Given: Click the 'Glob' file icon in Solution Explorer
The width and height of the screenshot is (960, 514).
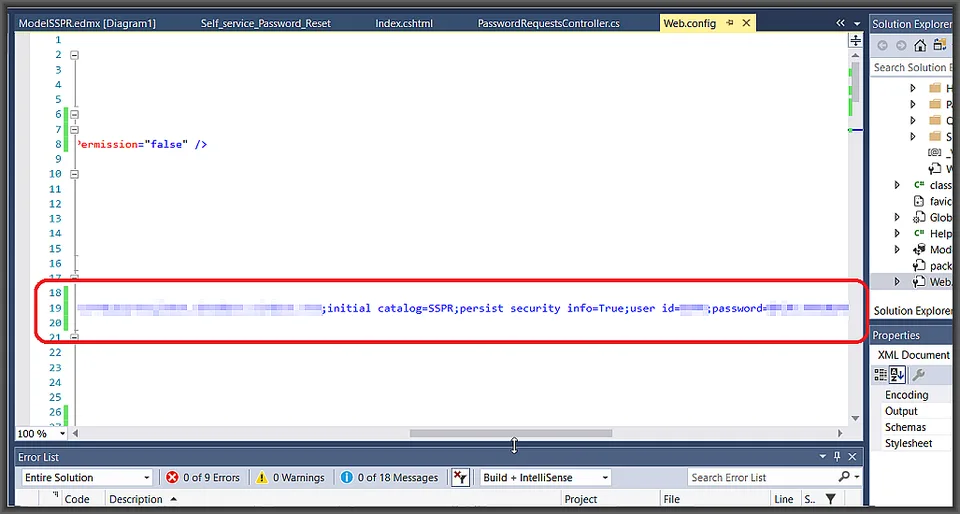Looking at the screenshot, I should point(918,217).
